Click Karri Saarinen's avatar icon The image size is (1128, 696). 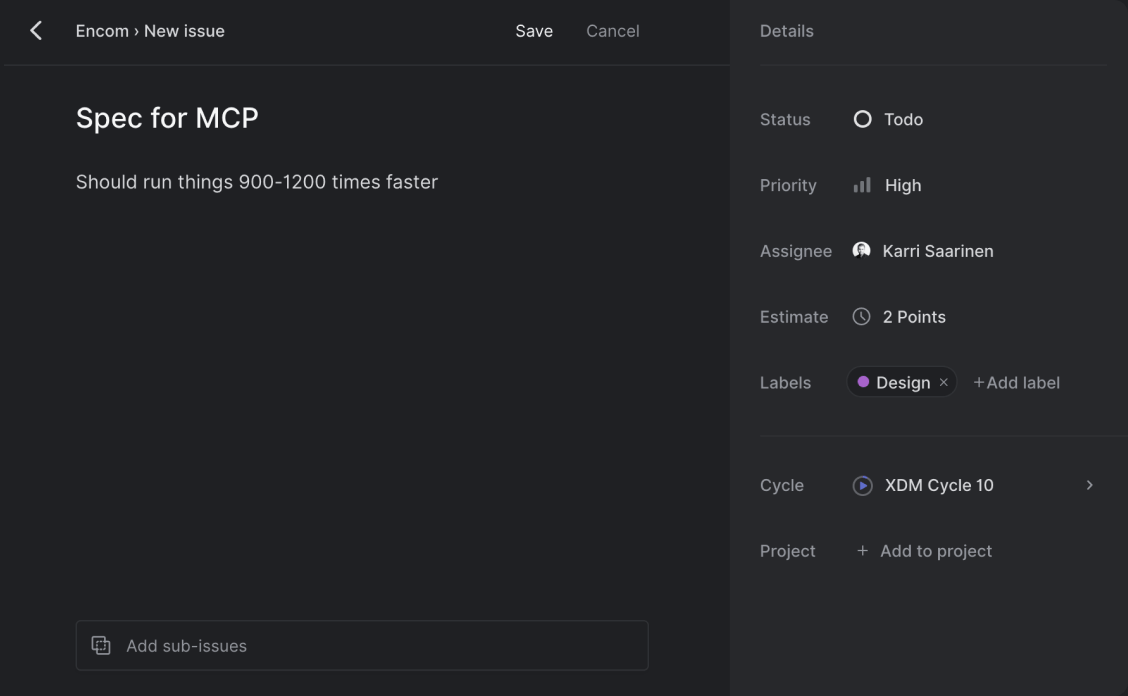coord(861,251)
